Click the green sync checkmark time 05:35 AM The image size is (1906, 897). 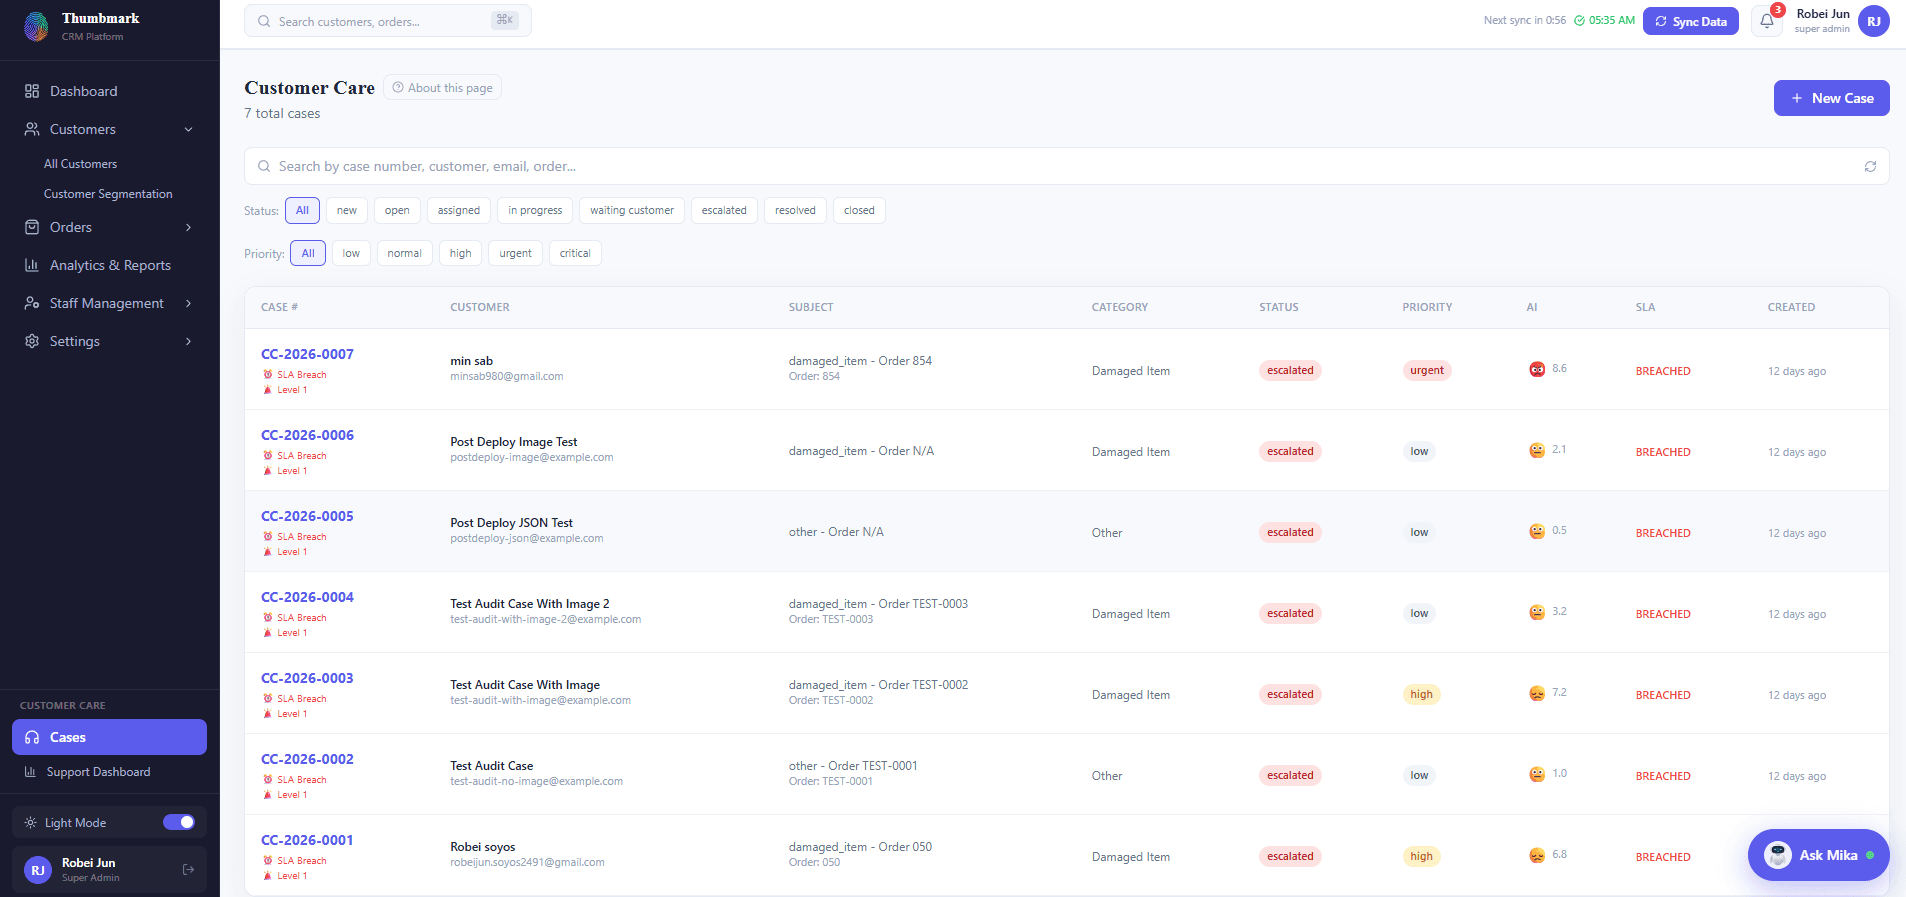coord(1604,20)
